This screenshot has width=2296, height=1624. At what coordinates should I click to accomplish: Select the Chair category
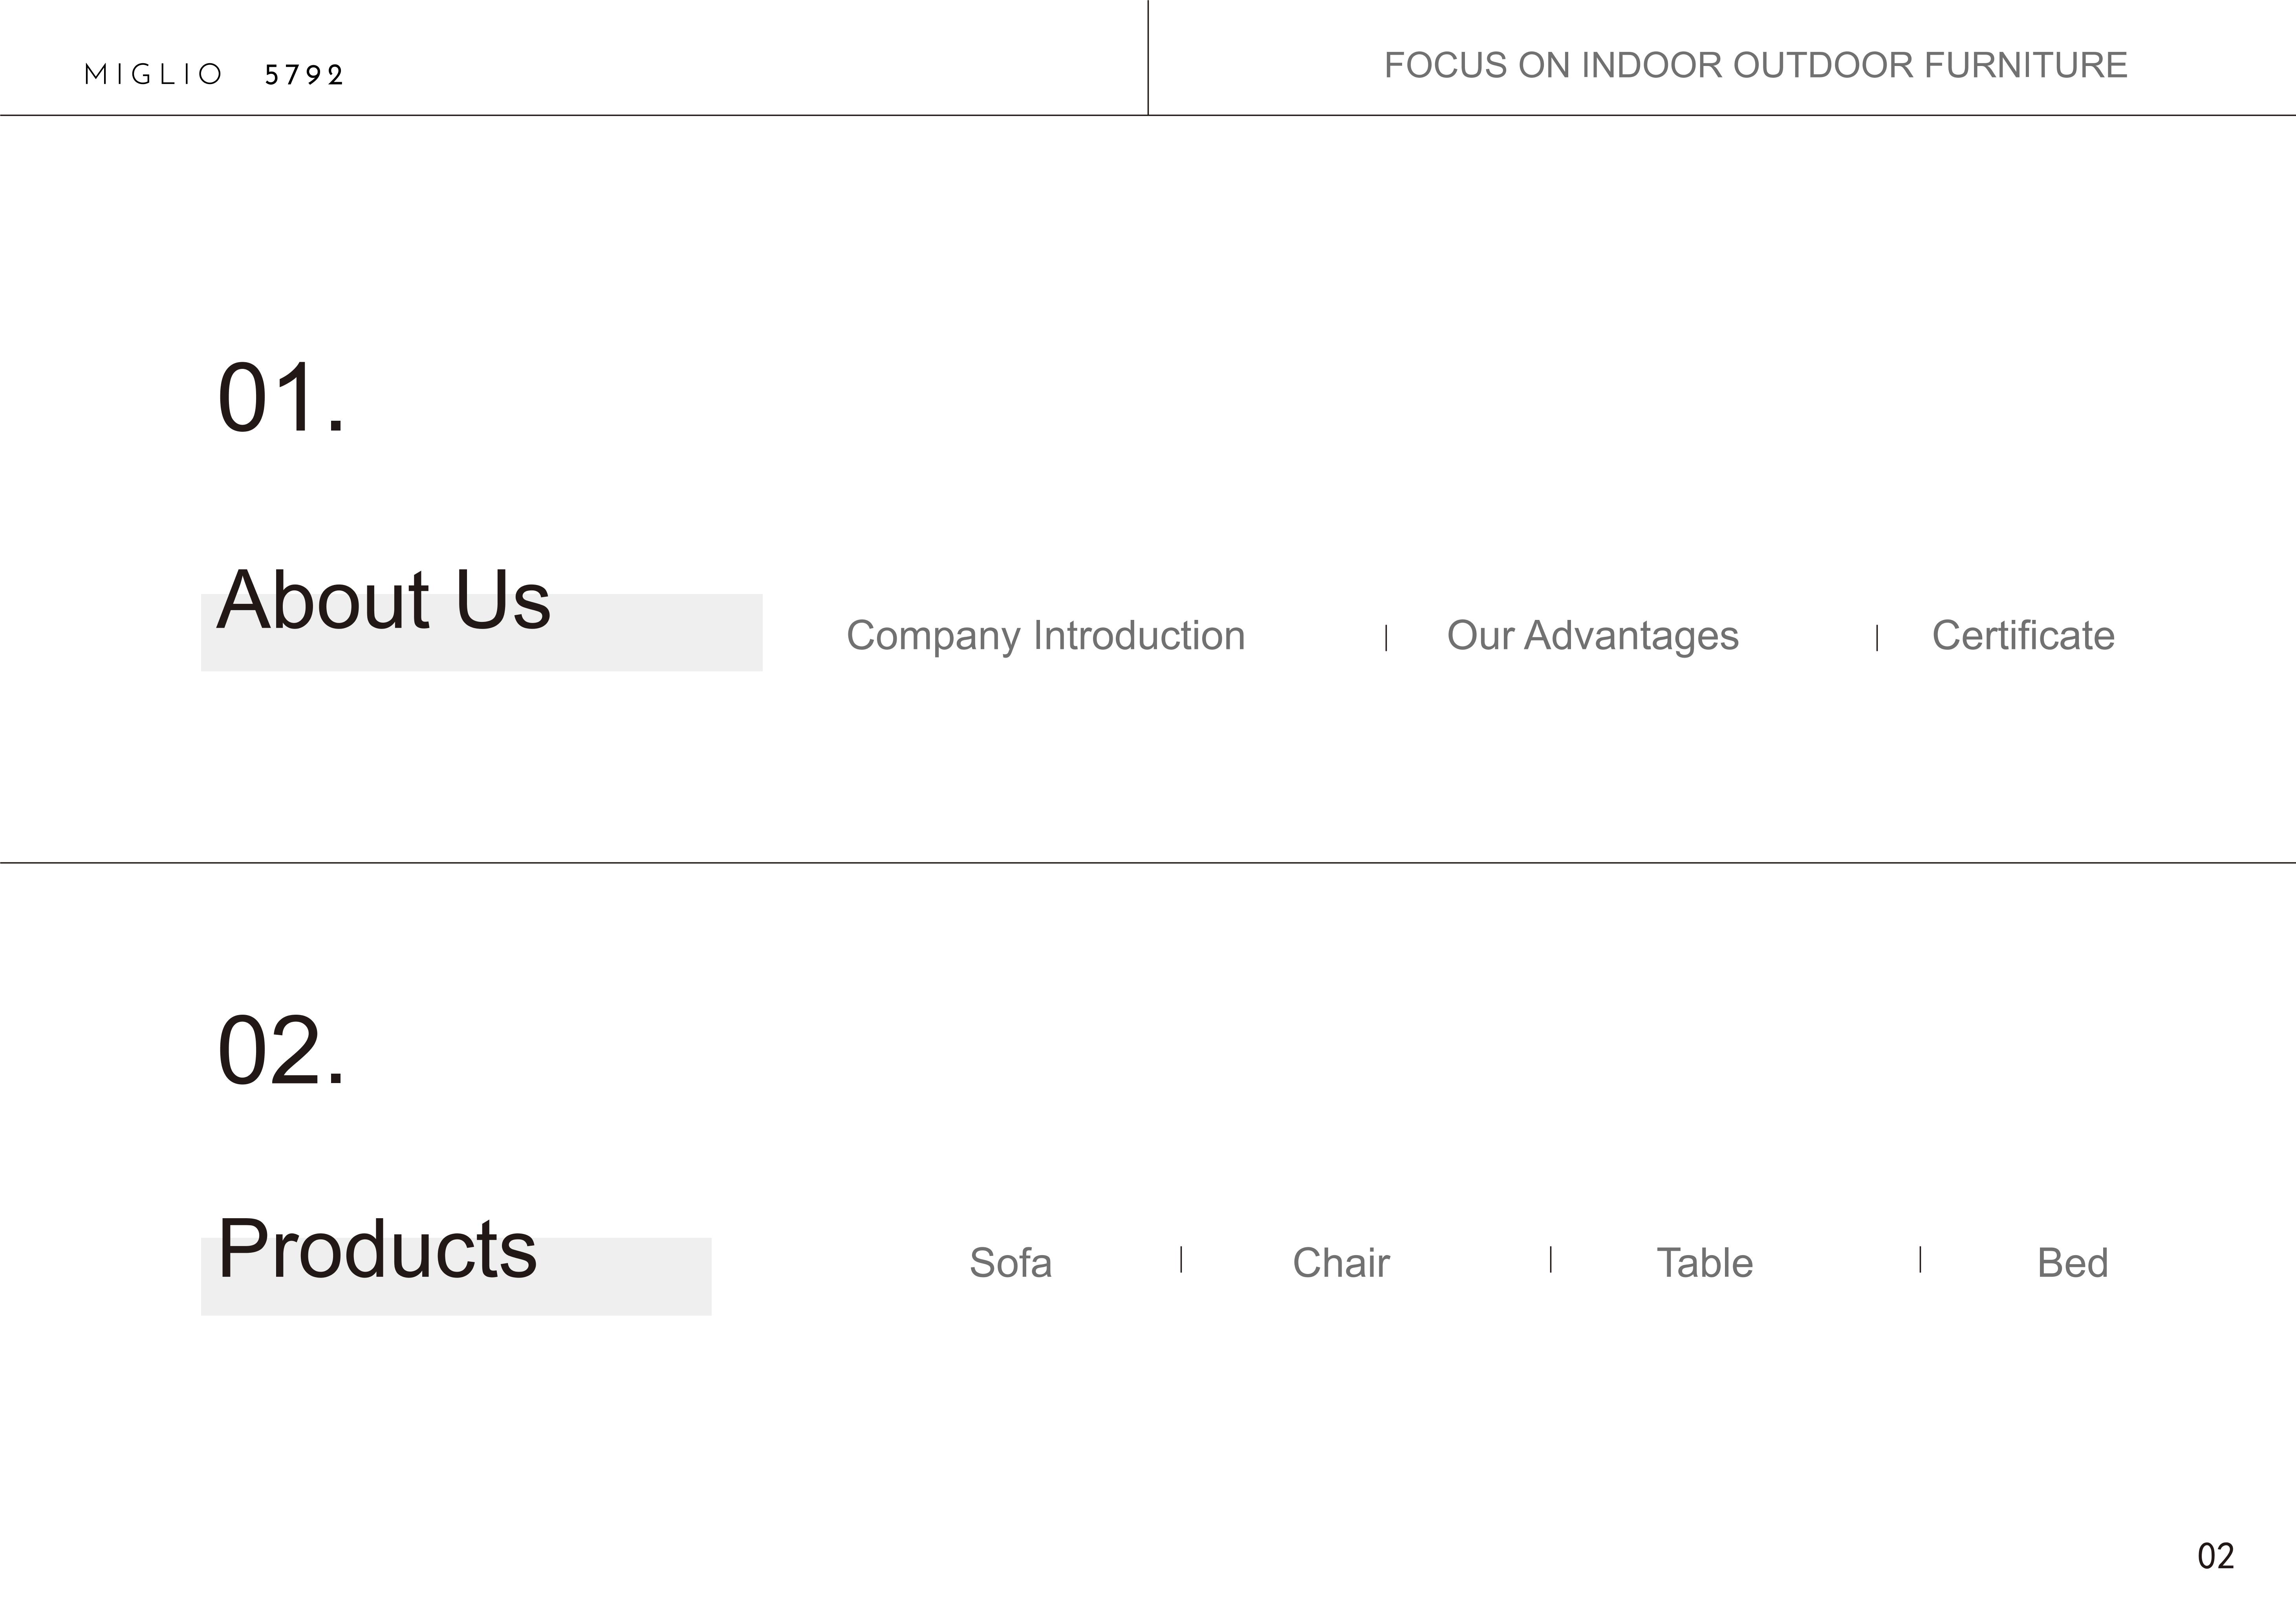1340,1263
